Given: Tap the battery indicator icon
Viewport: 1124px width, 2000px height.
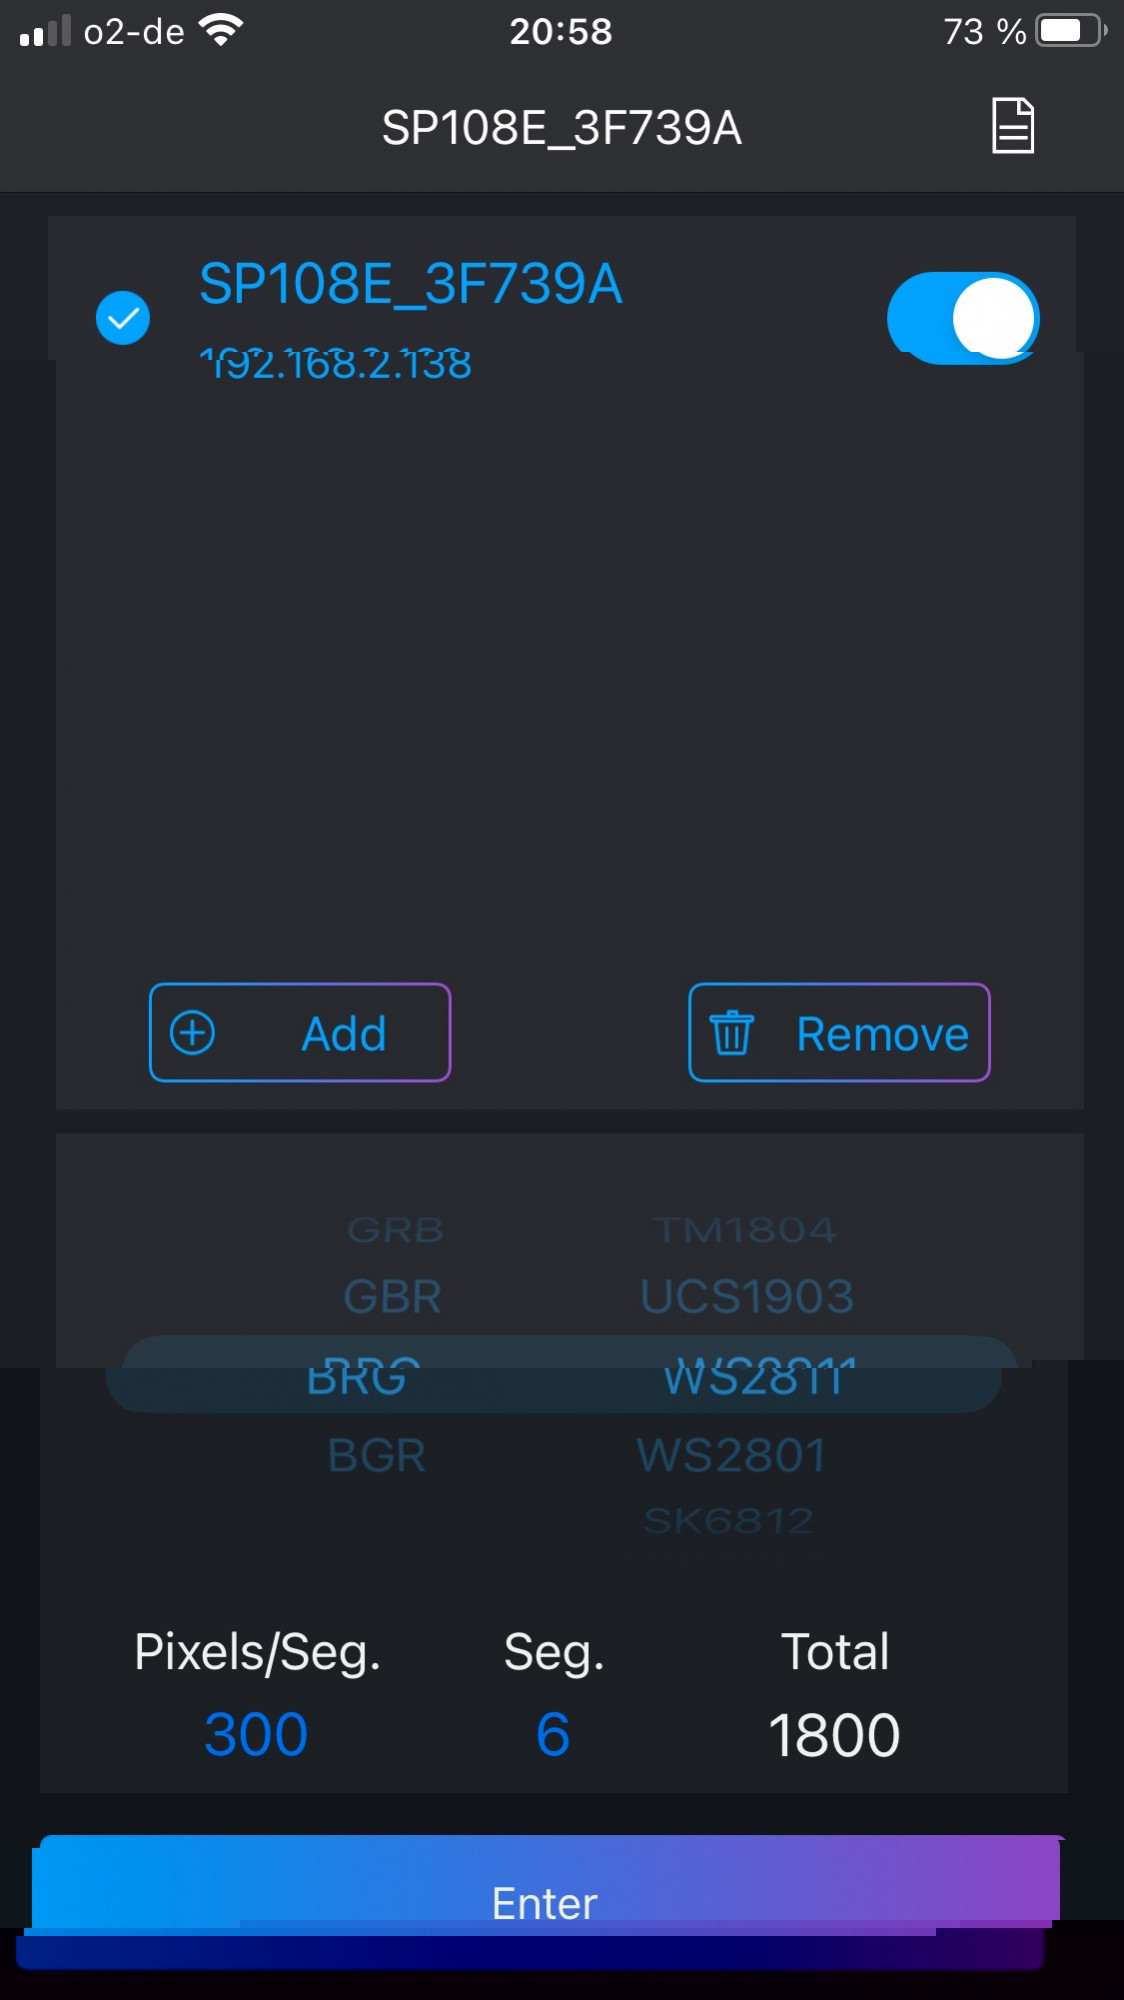Looking at the screenshot, I should [1071, 30].
